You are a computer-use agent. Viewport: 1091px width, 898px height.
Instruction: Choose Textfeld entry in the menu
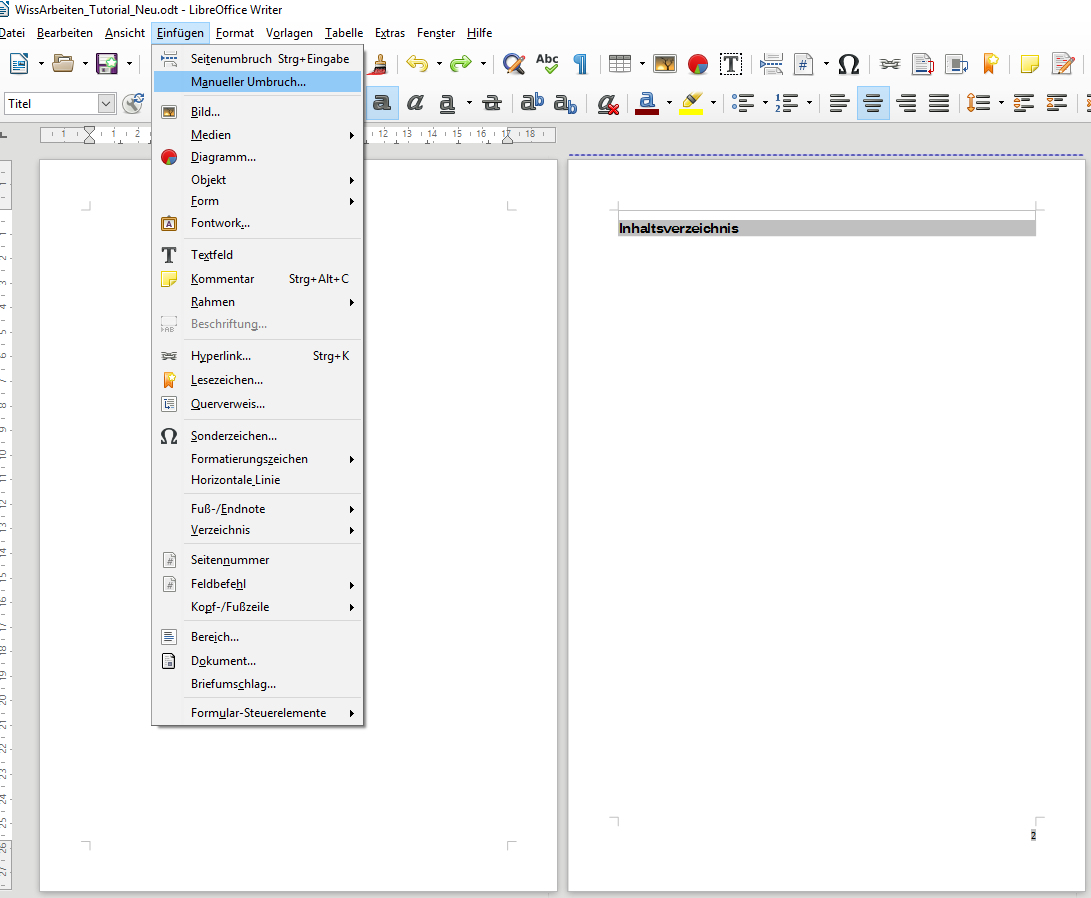pyautogui.click(x=257, y=255)
